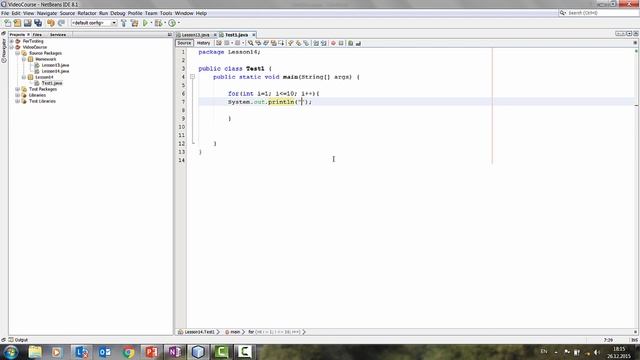Open the Tools menu
Image resolution: width=640 pixels, height=360 pixels.
click(x=166, y=13)
